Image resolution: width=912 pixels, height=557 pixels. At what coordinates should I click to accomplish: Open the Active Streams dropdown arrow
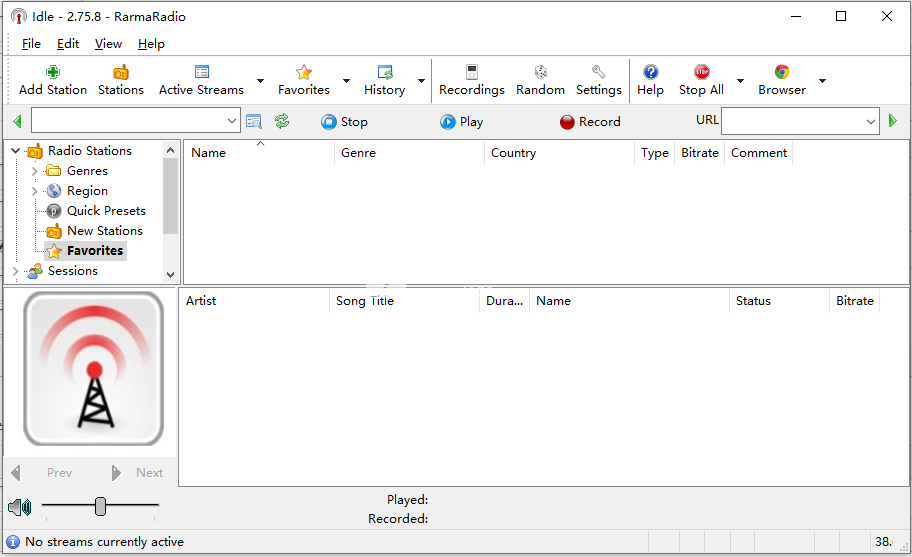coord(261,81)
